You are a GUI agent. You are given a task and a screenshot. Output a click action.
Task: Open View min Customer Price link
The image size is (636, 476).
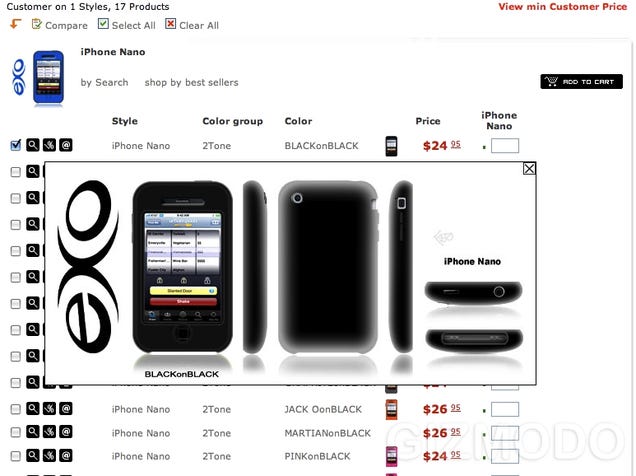563,6
